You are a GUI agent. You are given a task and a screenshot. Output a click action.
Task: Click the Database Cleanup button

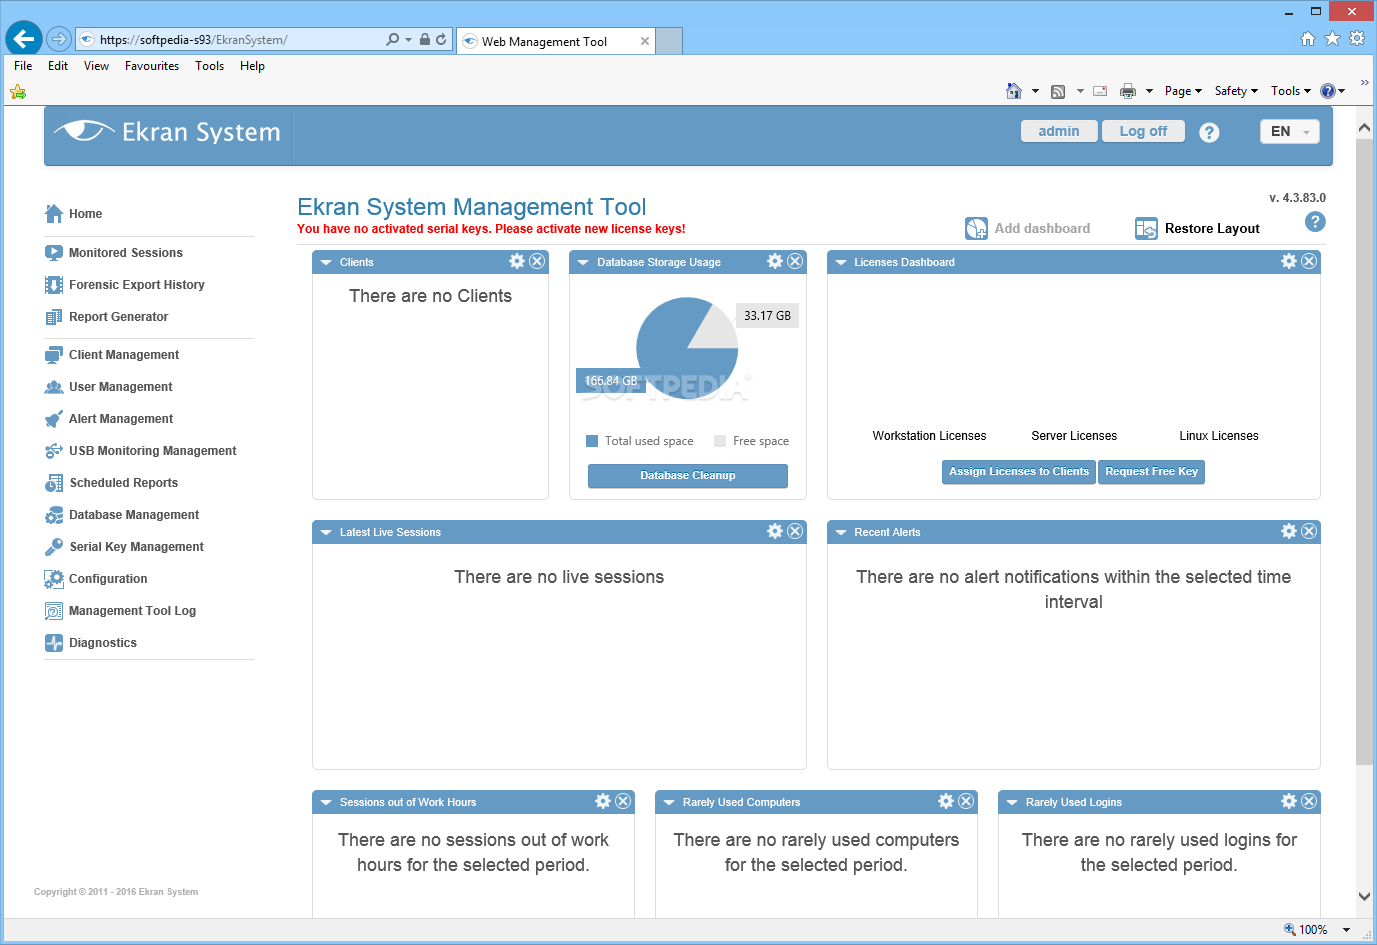688,476
